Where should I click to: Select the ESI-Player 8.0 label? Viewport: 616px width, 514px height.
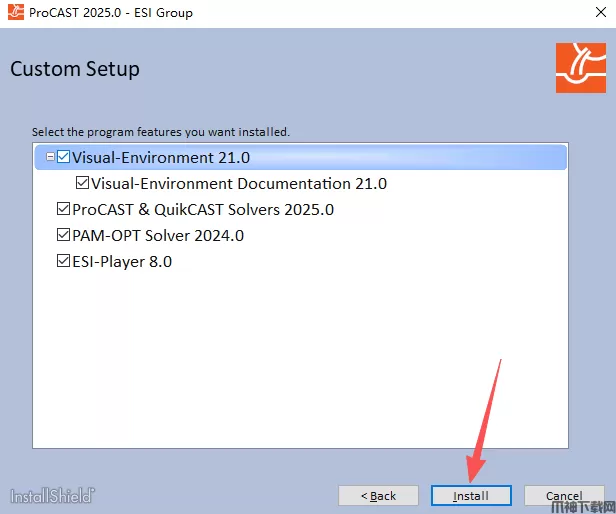122,262
